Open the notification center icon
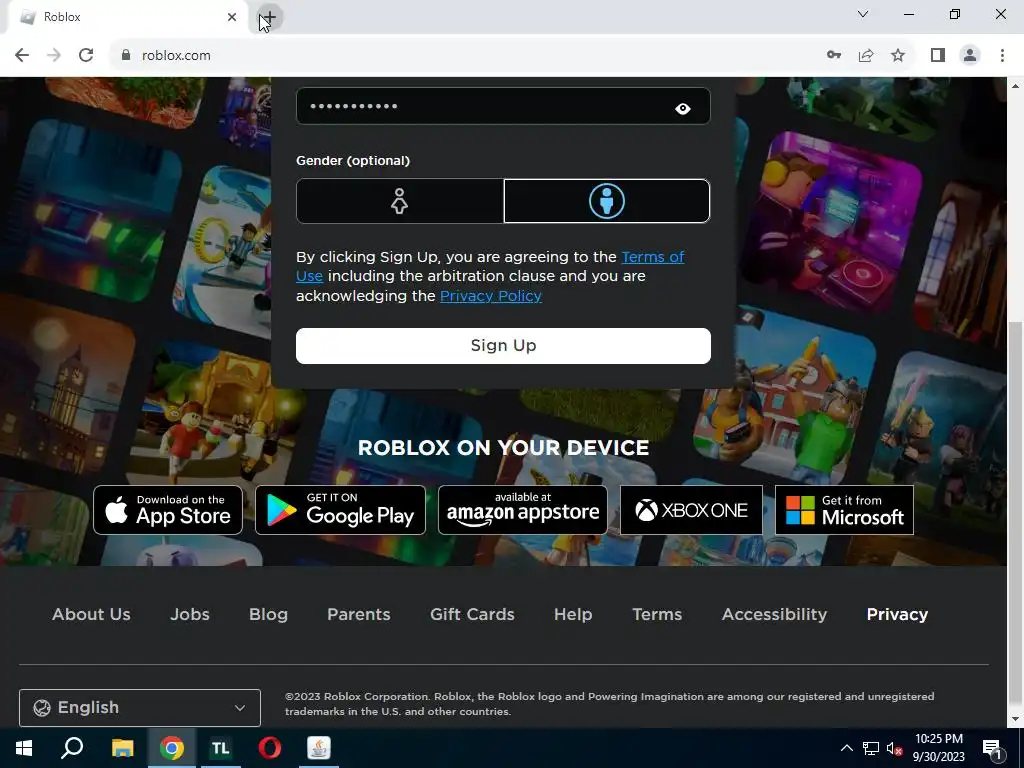Screen dimensions: 1024x768 pyautogui.click(x=992, y=748)
